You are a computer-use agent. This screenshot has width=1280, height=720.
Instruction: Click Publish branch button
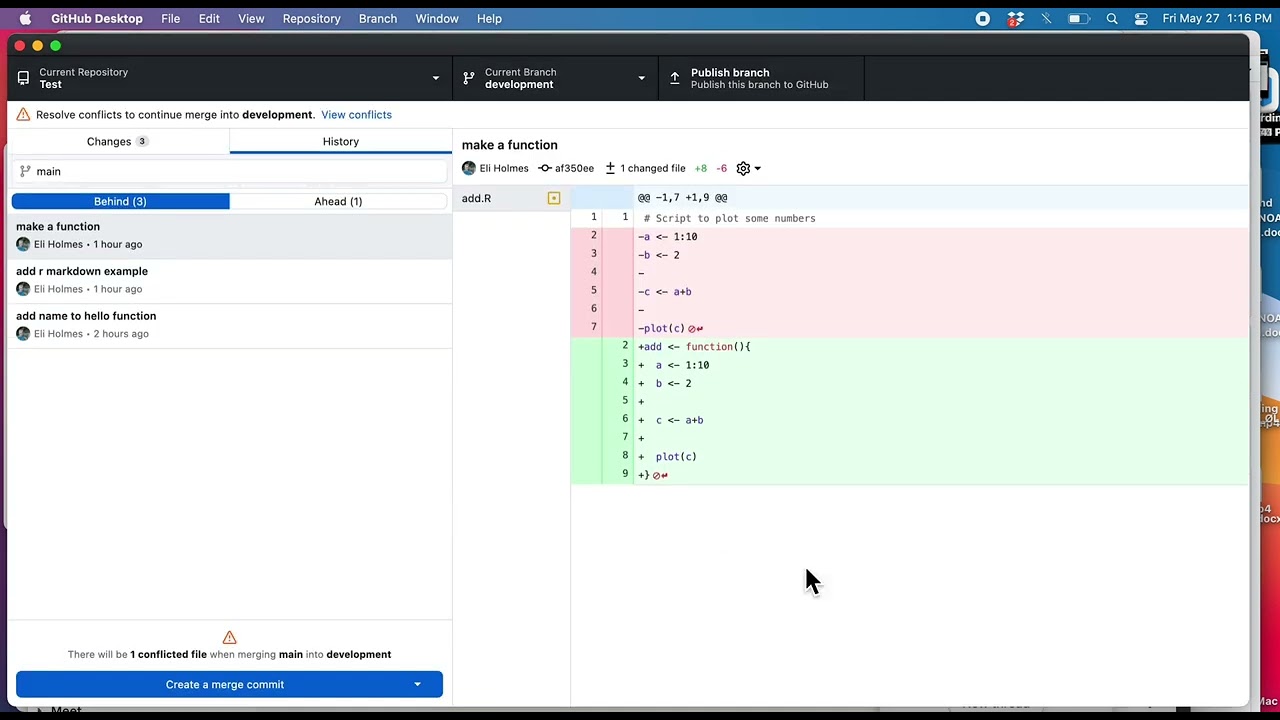click(x=761, y=78)
